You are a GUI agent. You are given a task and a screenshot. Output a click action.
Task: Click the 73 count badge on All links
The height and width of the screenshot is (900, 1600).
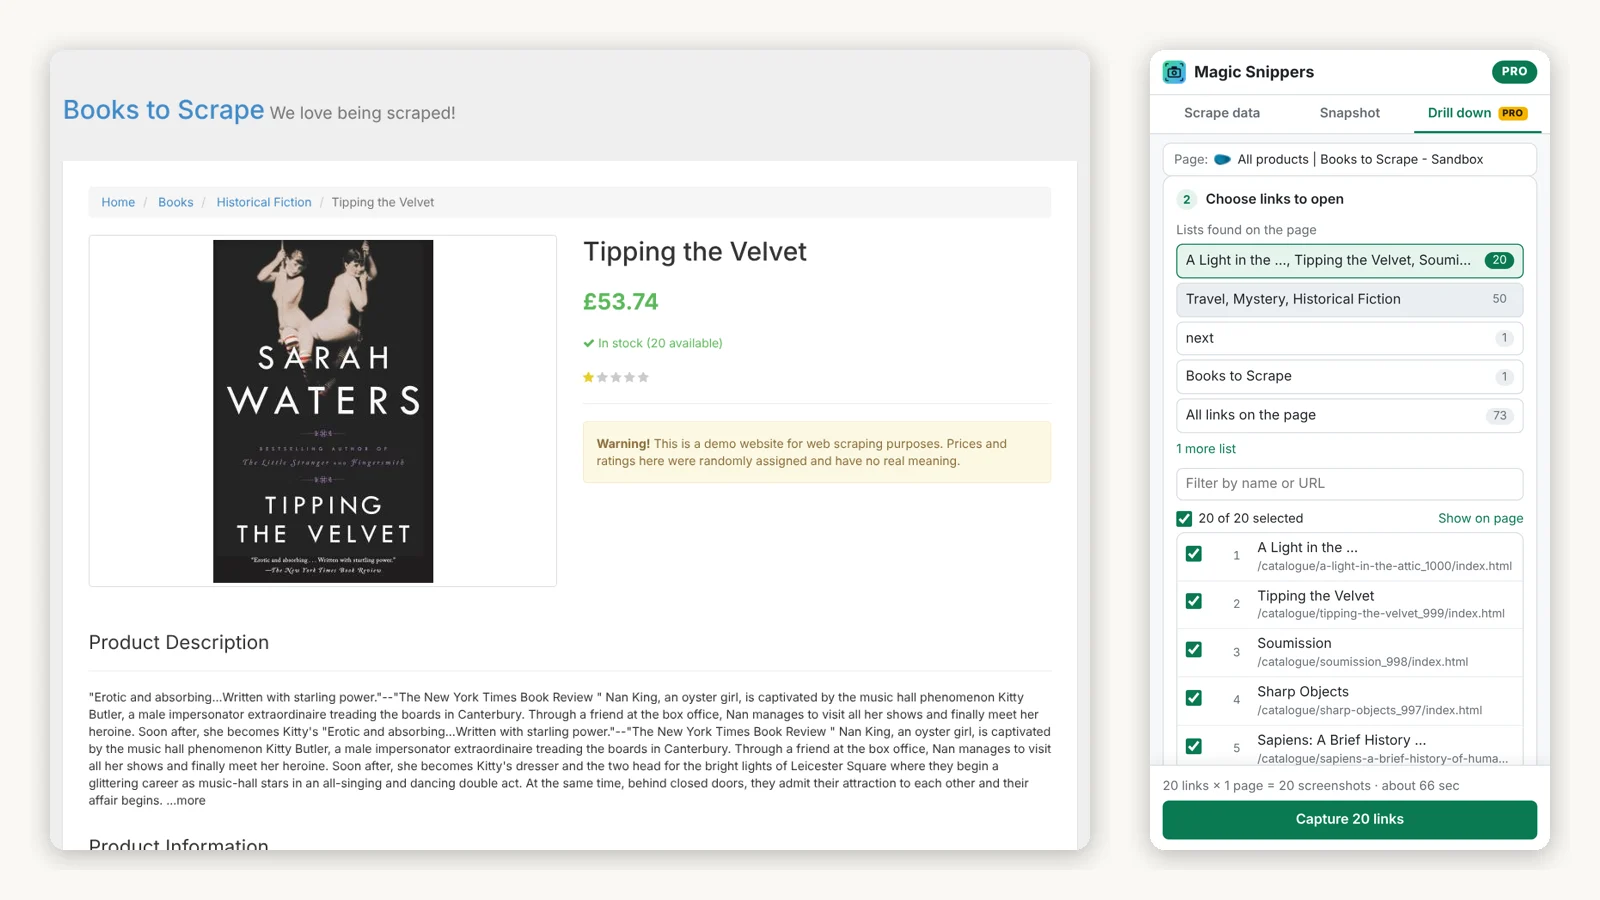(x=1499, y=416)
